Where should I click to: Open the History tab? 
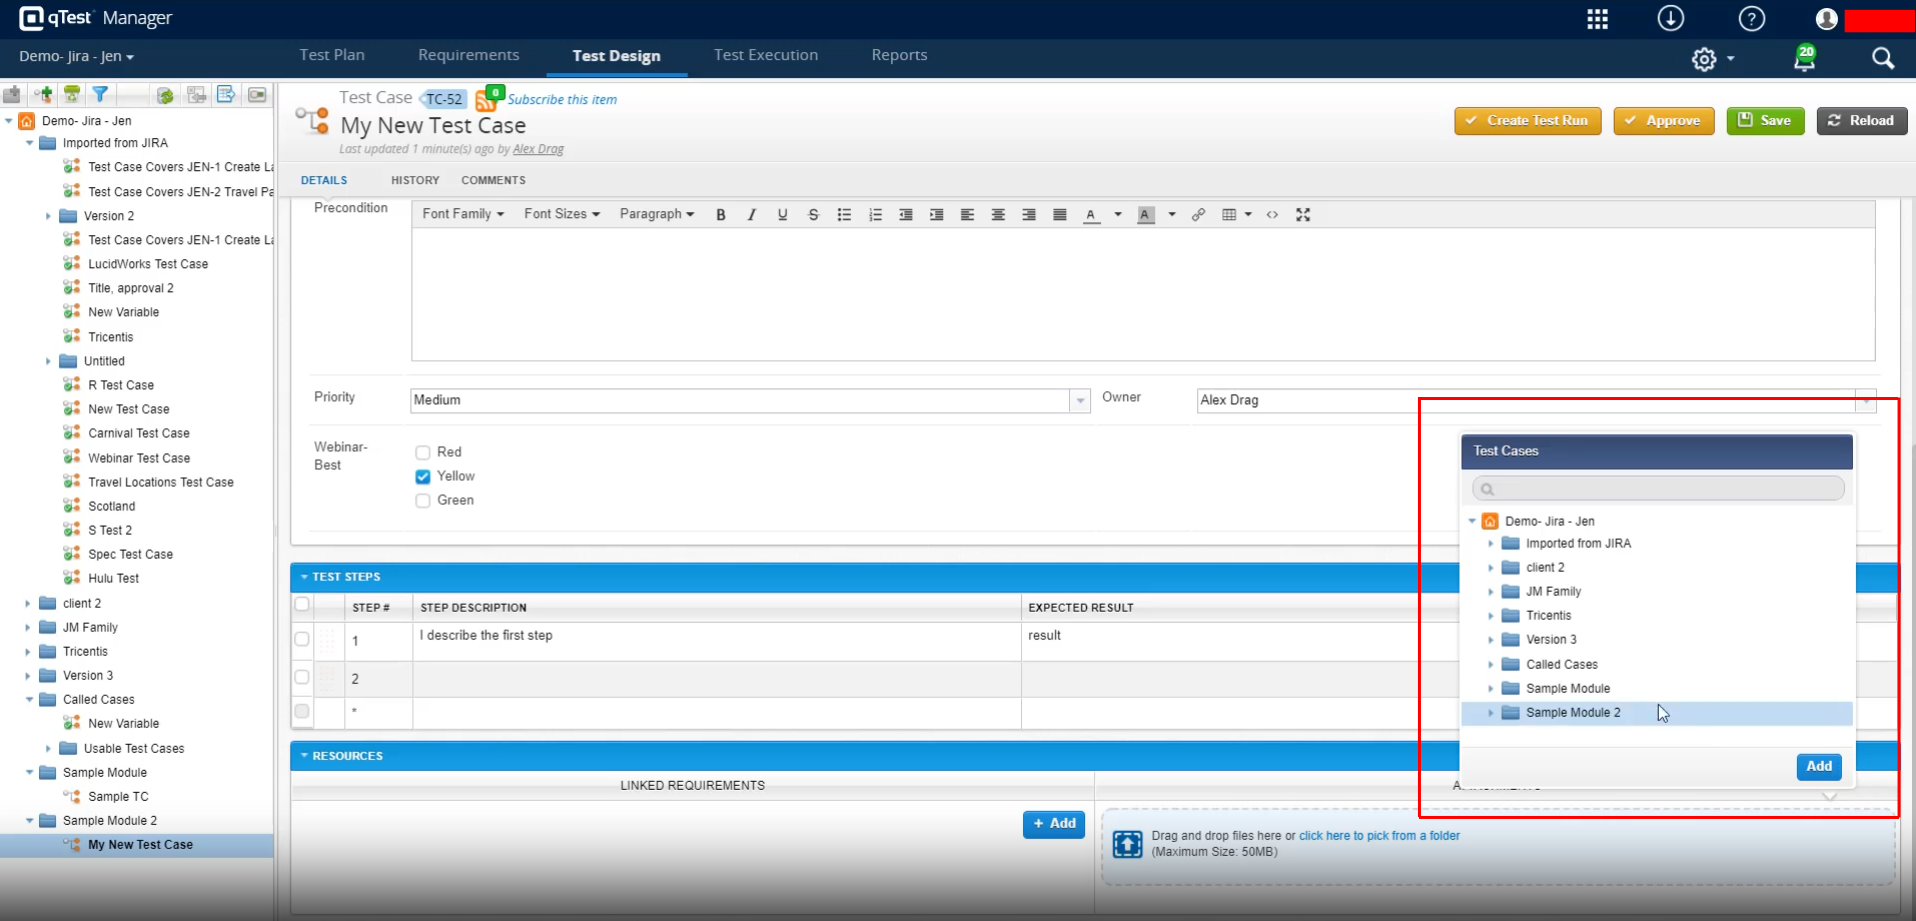pos(415,180)
